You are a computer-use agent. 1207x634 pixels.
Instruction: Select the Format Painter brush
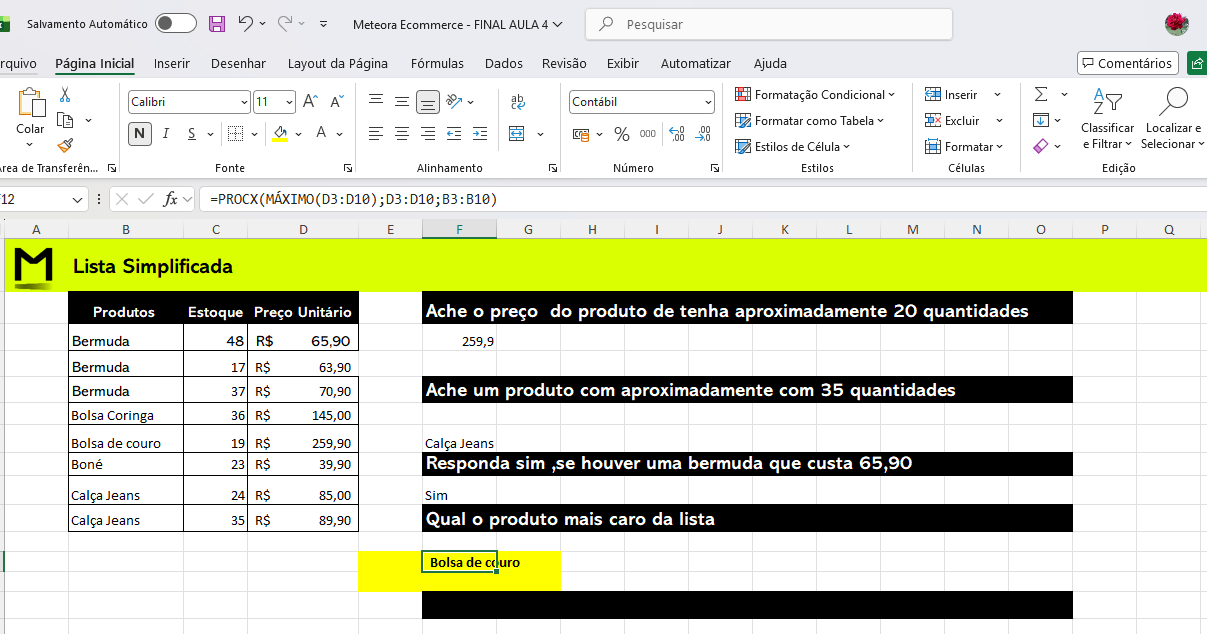tap(65, 145)
